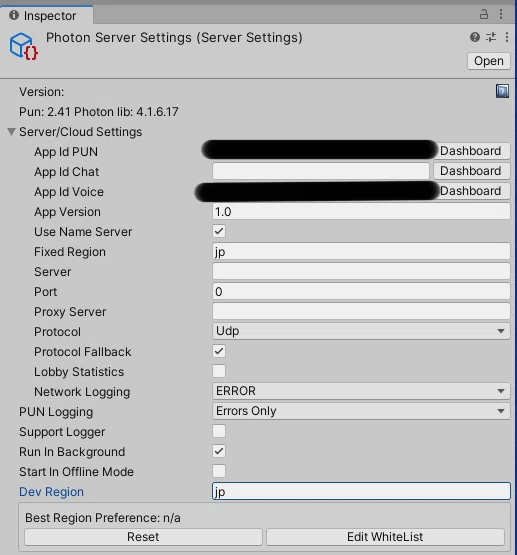Viewport: 517px width, 555px height.
Task: Click the App Id Chat input field
Action: pos(321,171)
